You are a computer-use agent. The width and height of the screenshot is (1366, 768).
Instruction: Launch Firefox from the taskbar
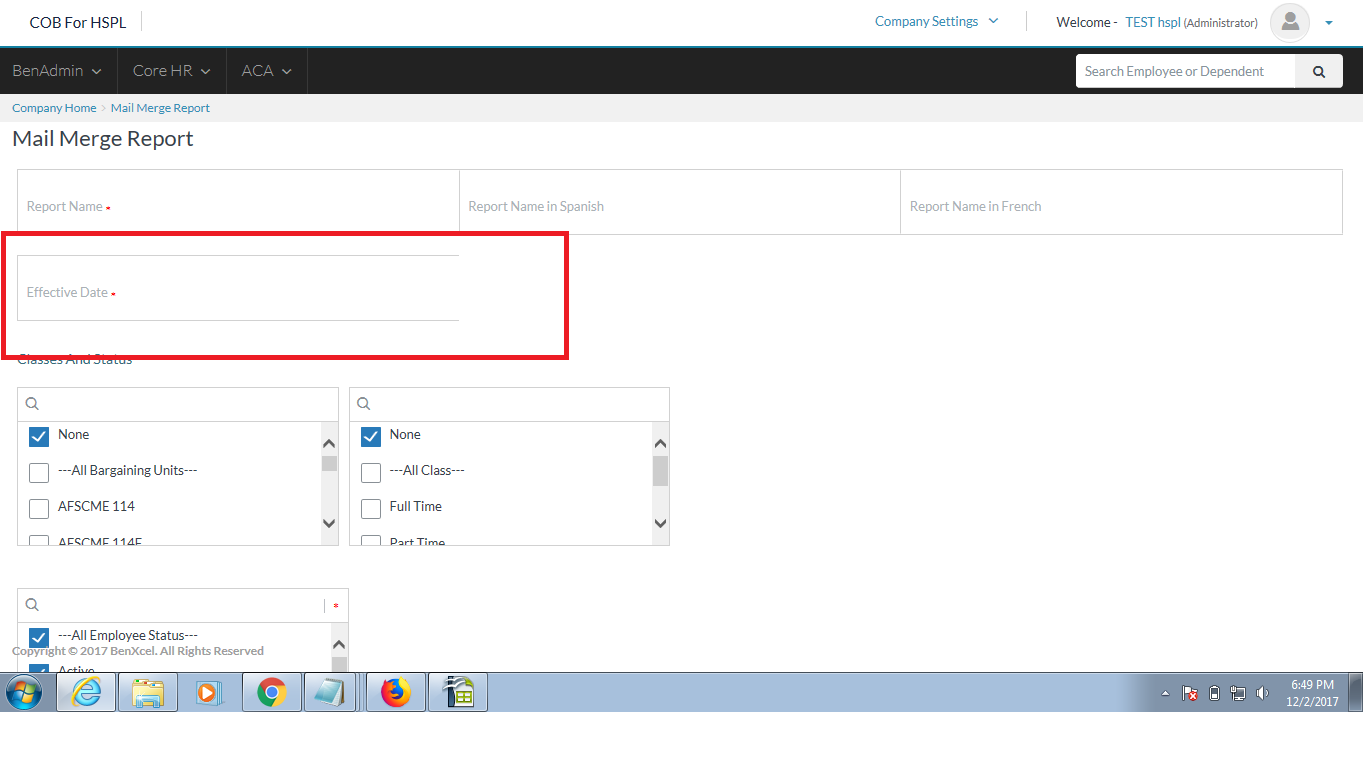tap(395, 691)
